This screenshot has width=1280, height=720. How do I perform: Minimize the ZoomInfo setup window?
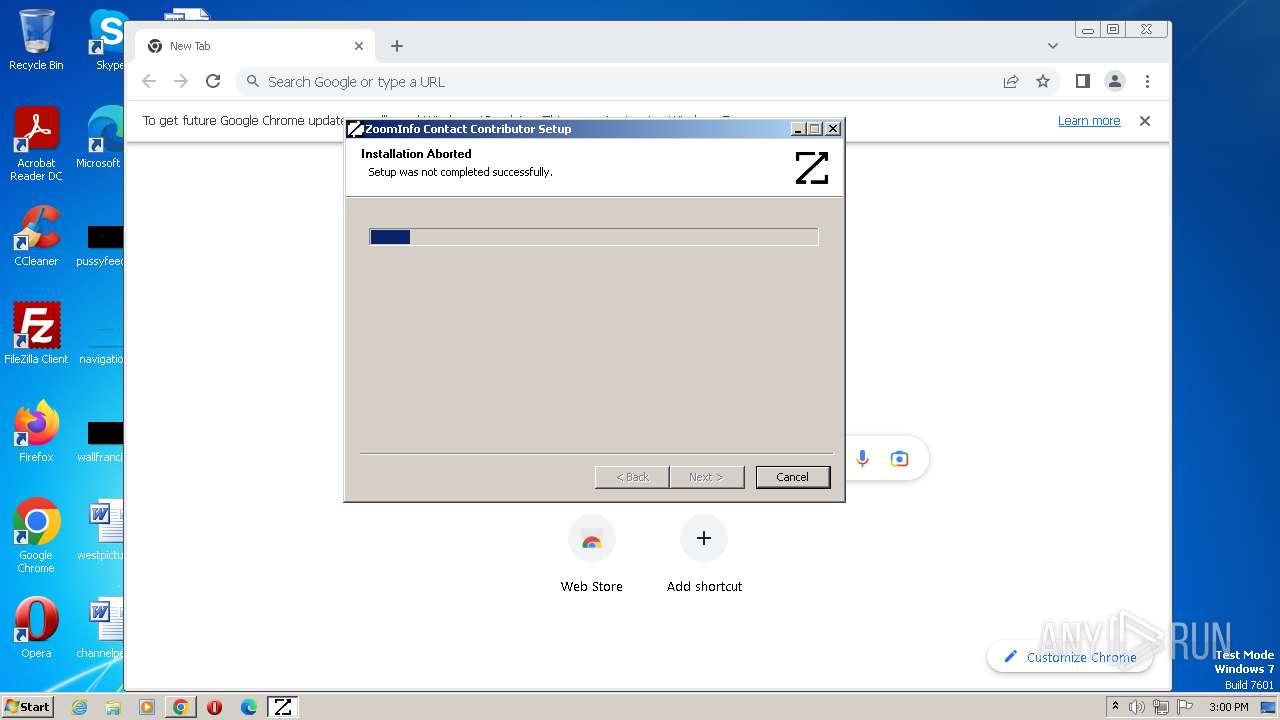(x=798, y=128)
